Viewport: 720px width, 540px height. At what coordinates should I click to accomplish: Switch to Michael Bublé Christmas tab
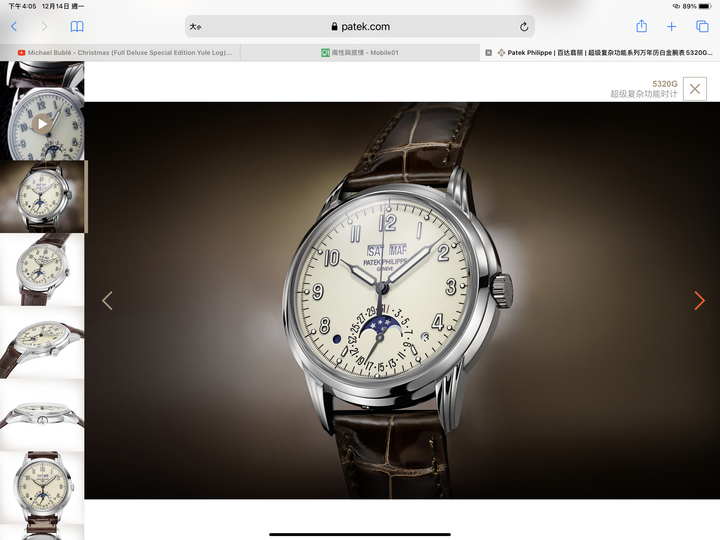coord(120,52)
